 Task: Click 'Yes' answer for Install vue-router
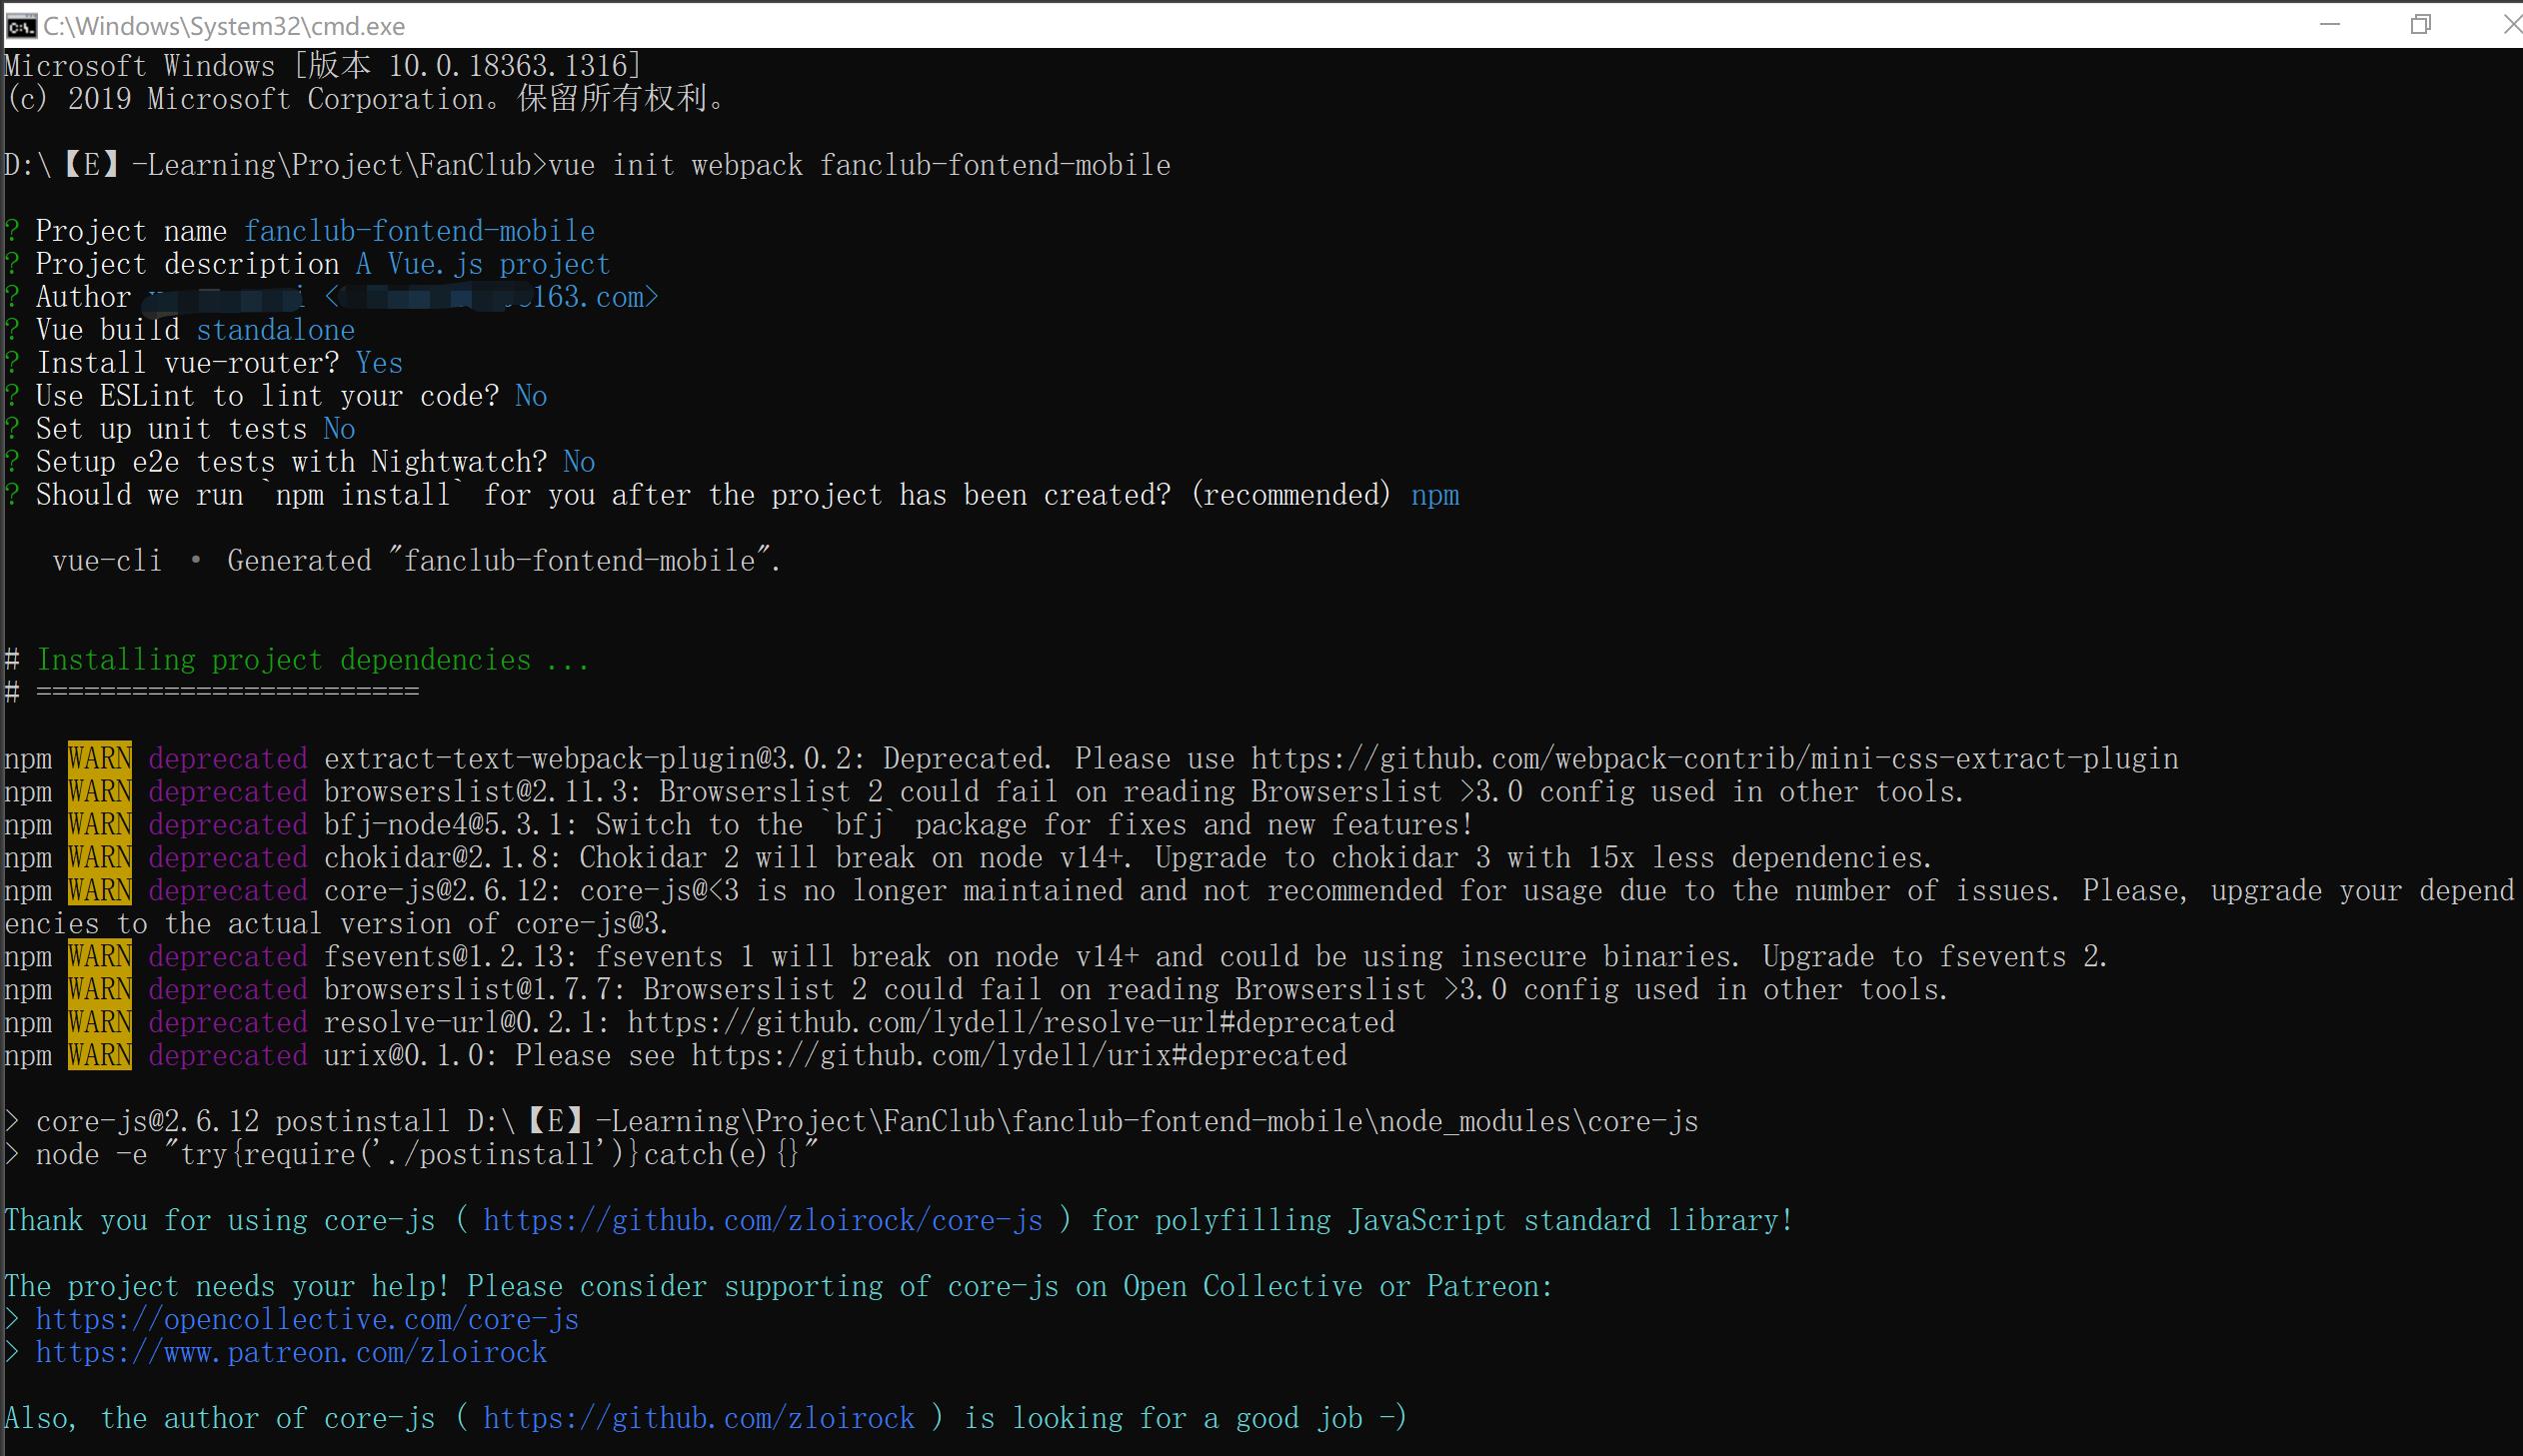tap(379, 363)
